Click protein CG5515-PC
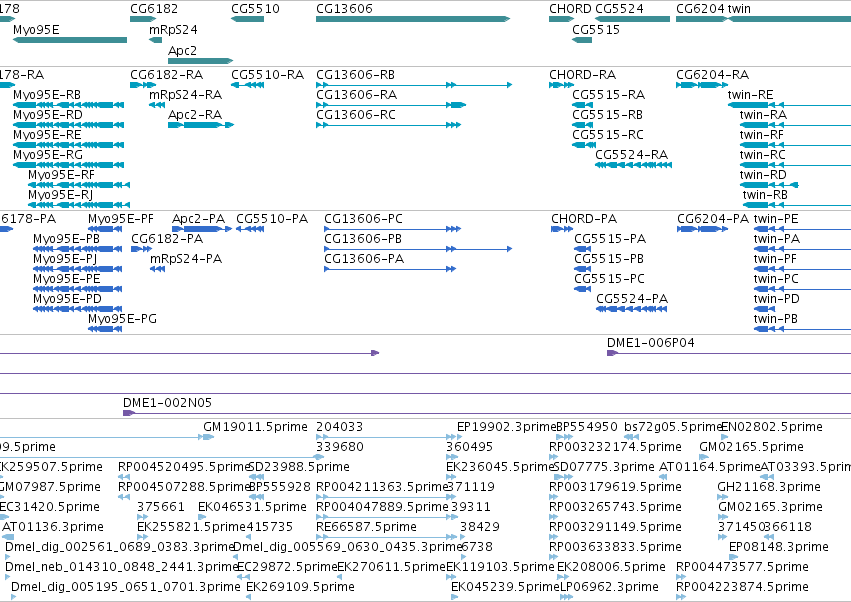Viewport: 851px width, 602px height. point(609,280)
